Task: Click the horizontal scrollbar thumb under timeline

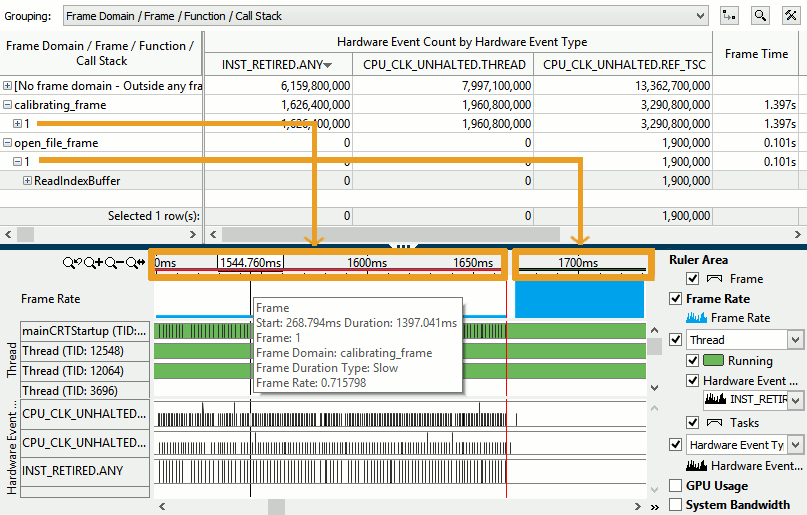Action: 276,507
